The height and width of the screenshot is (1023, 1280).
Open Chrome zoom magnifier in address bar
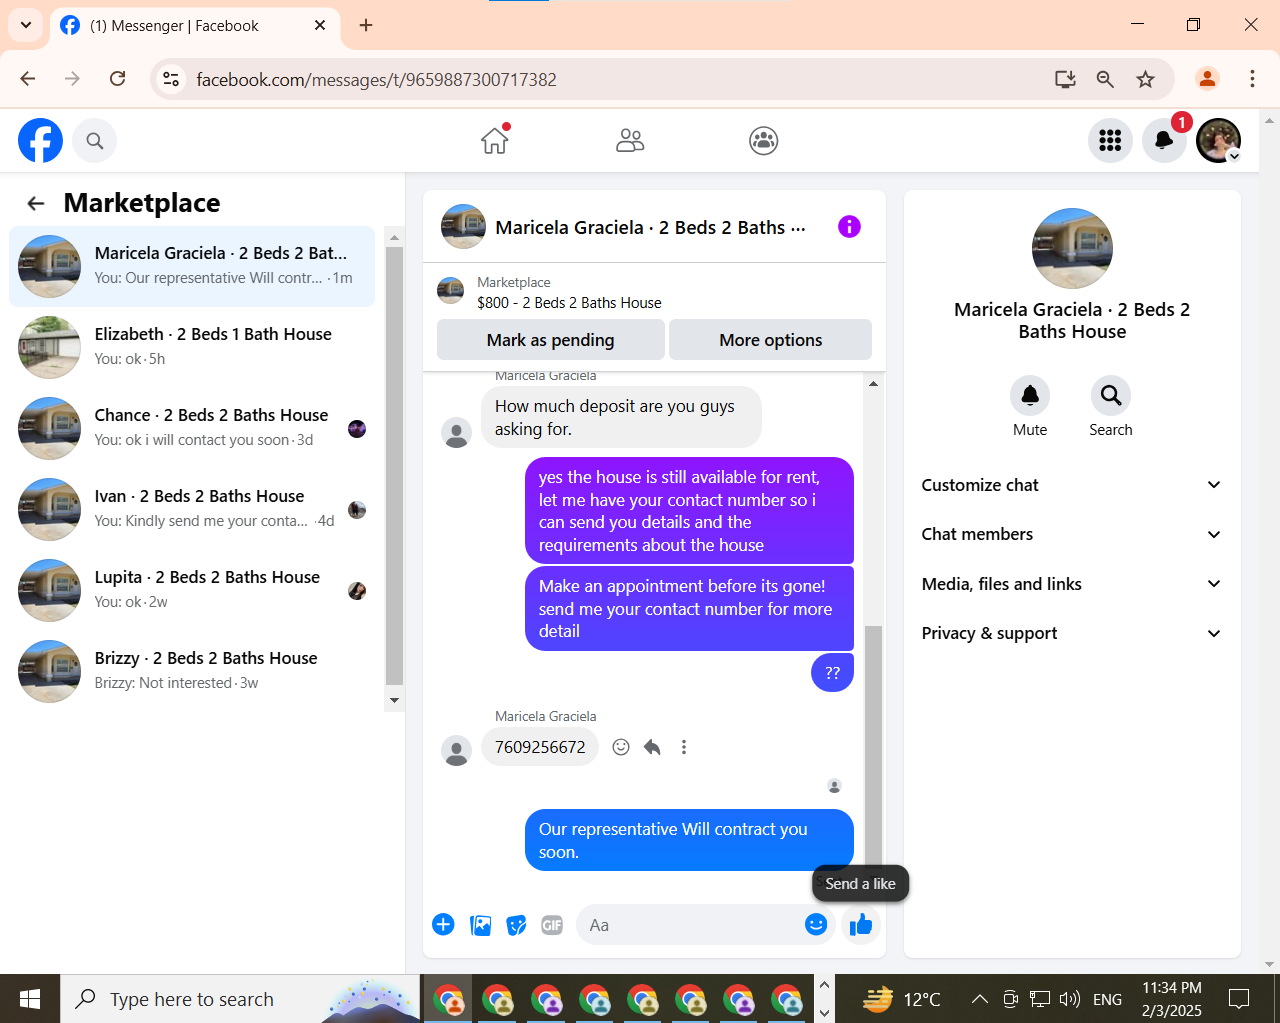point(1105,79)
